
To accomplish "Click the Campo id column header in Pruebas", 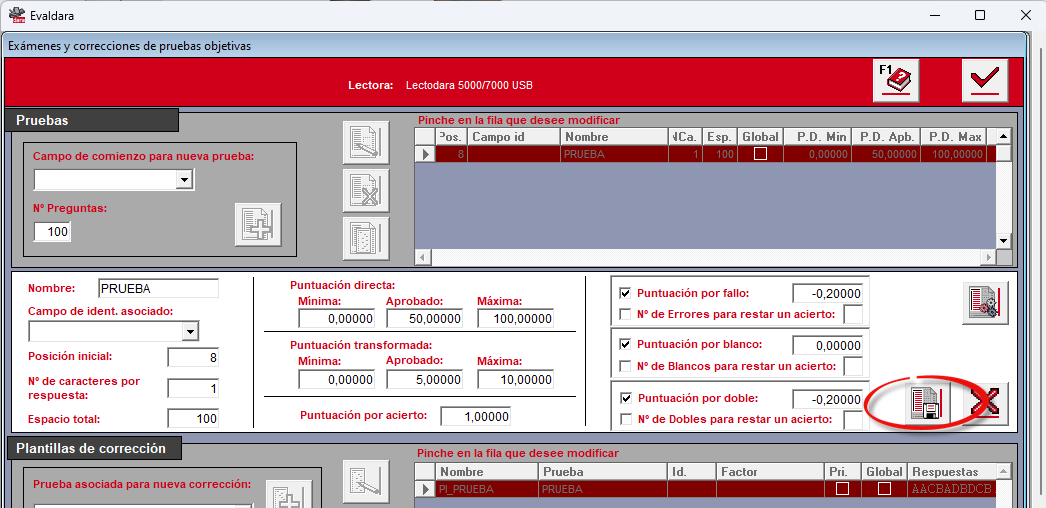I will [x=514, y=137].
